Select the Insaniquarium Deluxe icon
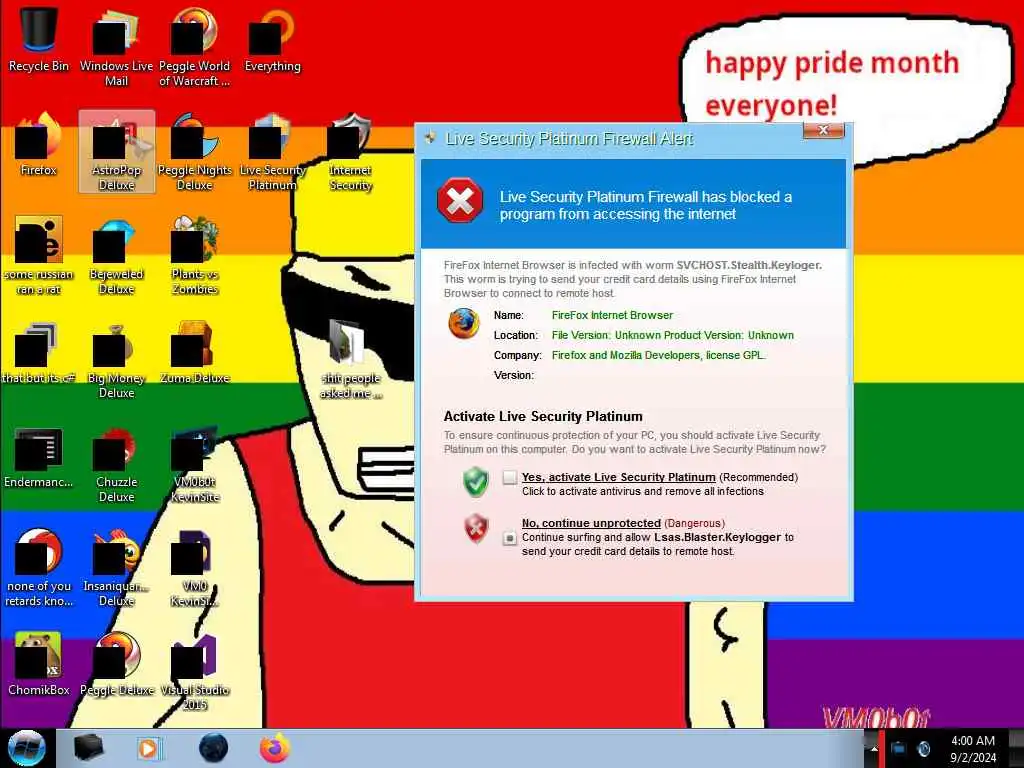This screenshot has height=768, width=1024. point(116,568)
